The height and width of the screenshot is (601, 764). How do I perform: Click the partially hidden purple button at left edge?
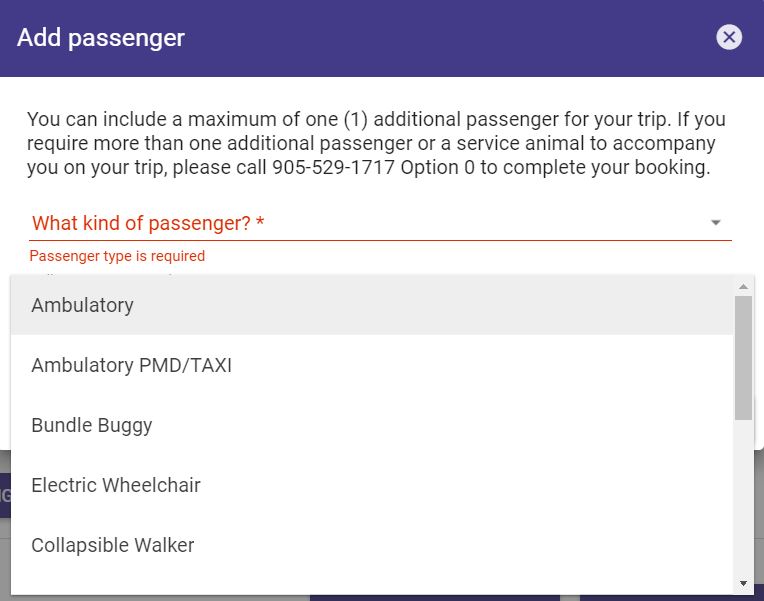click(5, 495)
